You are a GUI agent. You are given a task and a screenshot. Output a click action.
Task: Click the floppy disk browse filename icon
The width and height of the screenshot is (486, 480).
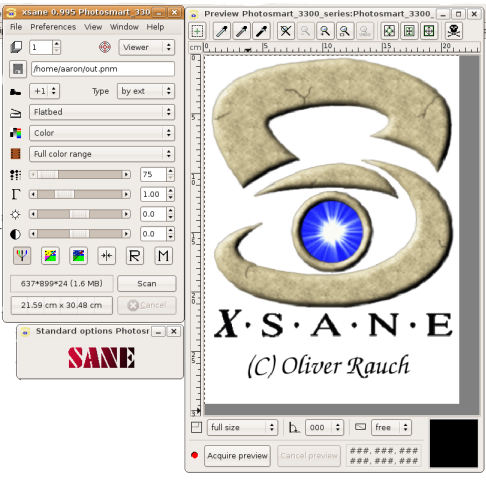pyautogui.click(x=18, y=69)
